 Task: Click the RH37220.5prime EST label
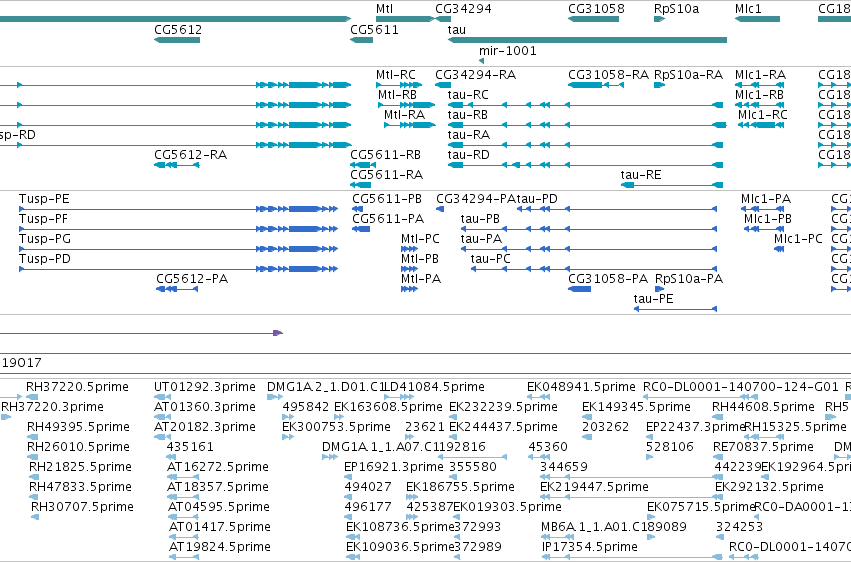point(77,387)
